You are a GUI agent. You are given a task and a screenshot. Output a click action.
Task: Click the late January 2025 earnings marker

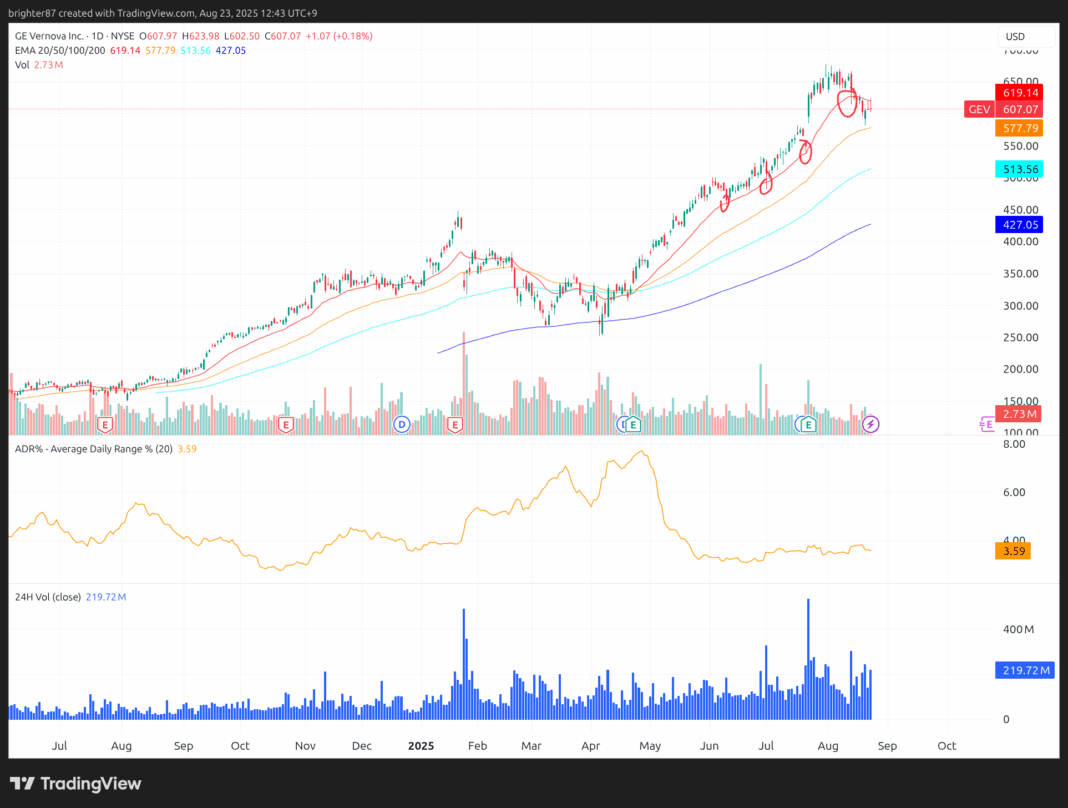pyautogui.click(x=456, y=424)
